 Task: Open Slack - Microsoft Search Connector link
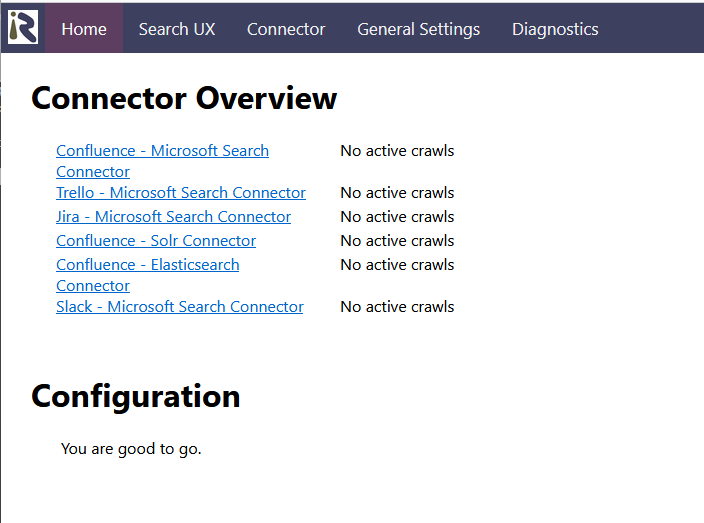pos(180,307)
